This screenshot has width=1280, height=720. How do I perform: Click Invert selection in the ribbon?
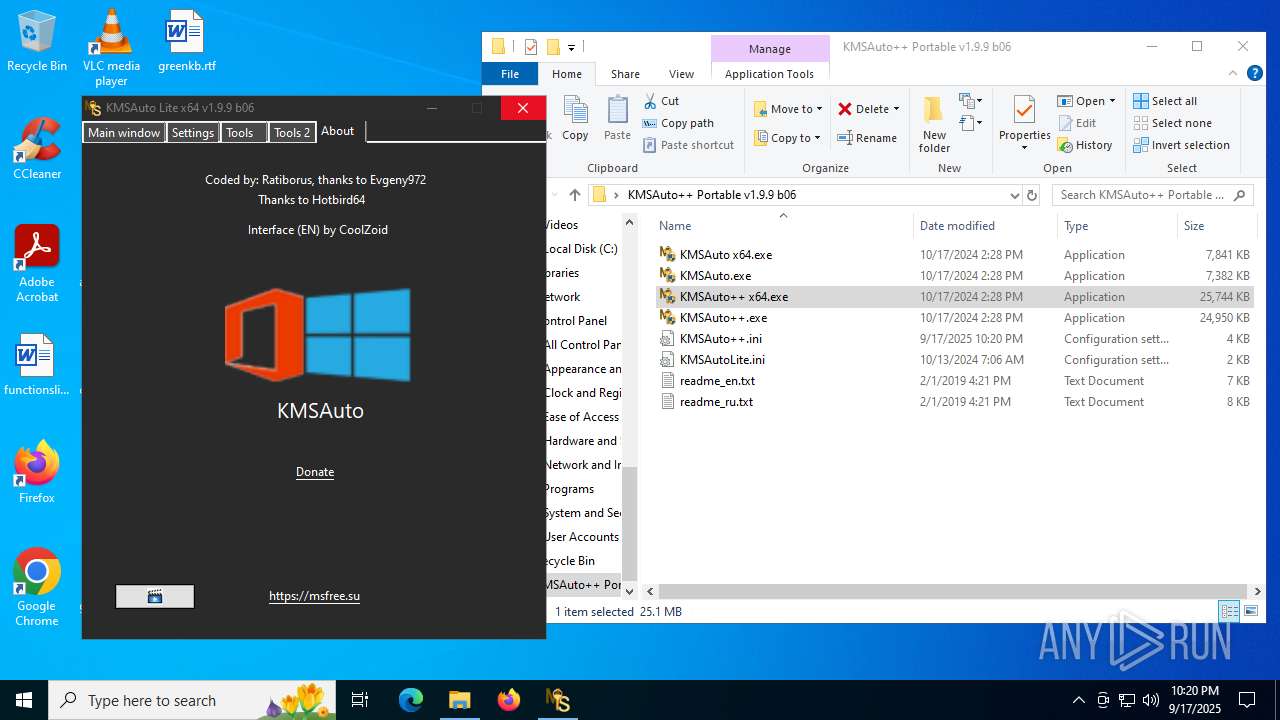click(x=1181, y=145)
